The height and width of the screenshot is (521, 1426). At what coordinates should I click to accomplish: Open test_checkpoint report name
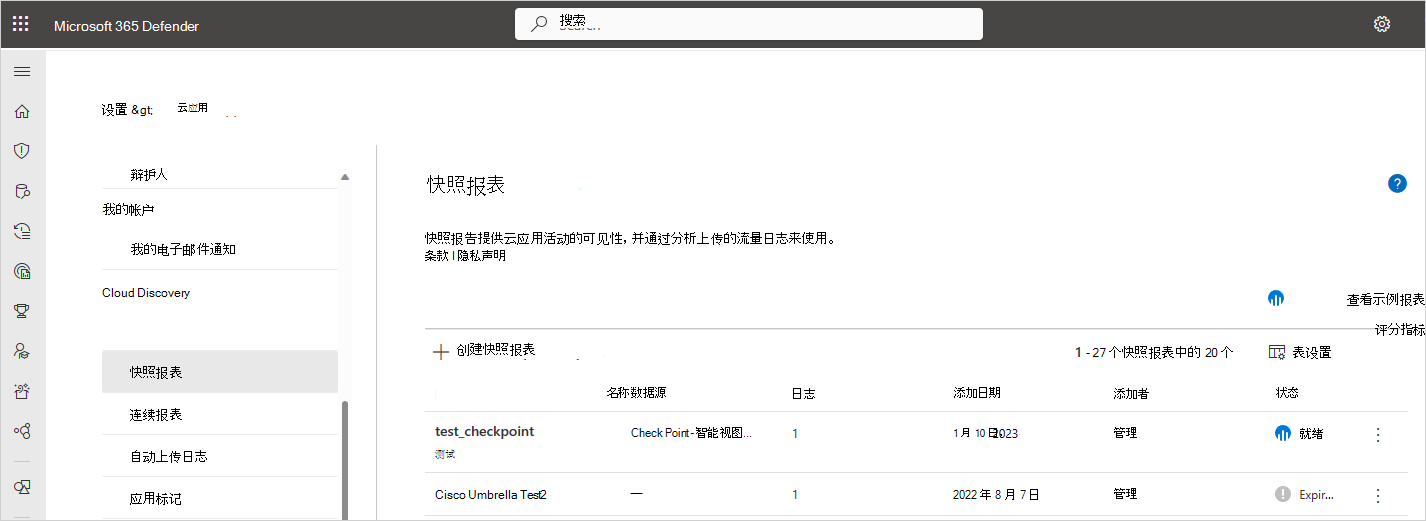click(x=484, y=432)
